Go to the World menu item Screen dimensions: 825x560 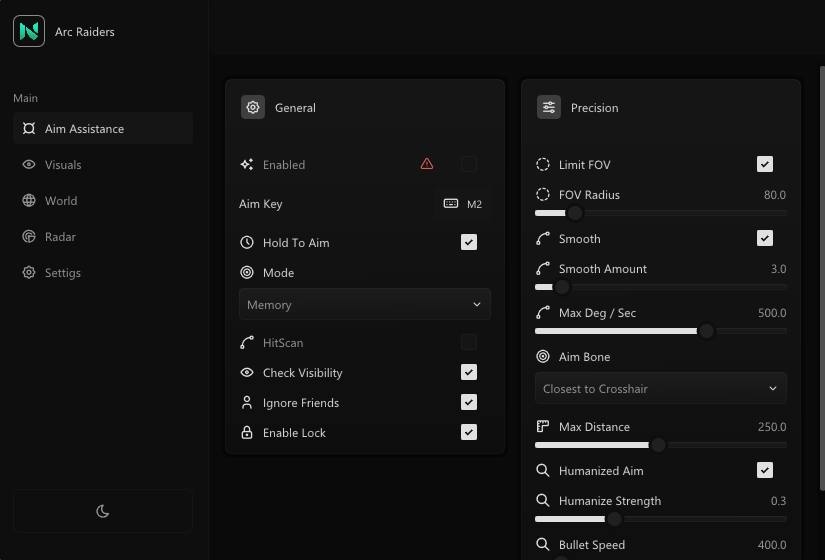coord(61,201)
